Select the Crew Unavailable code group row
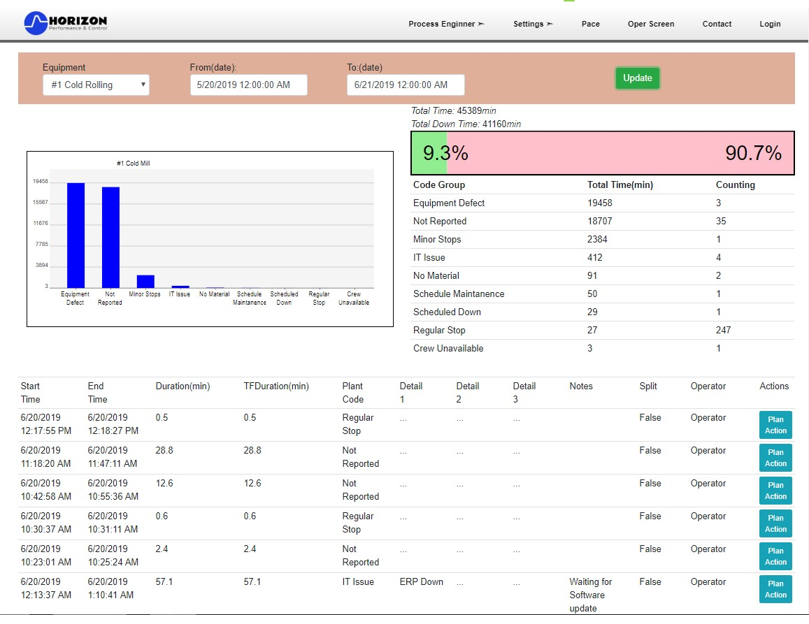The image size is (809, 624). pos(602,348)
